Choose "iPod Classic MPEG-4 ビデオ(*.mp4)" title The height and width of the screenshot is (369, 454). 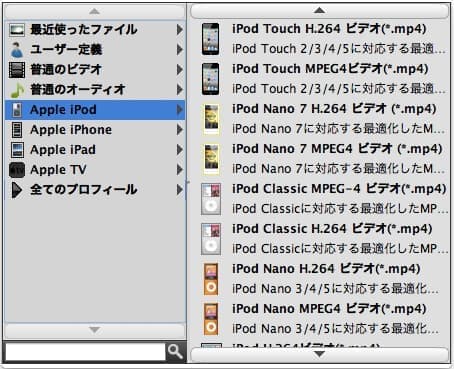(339, 189)
